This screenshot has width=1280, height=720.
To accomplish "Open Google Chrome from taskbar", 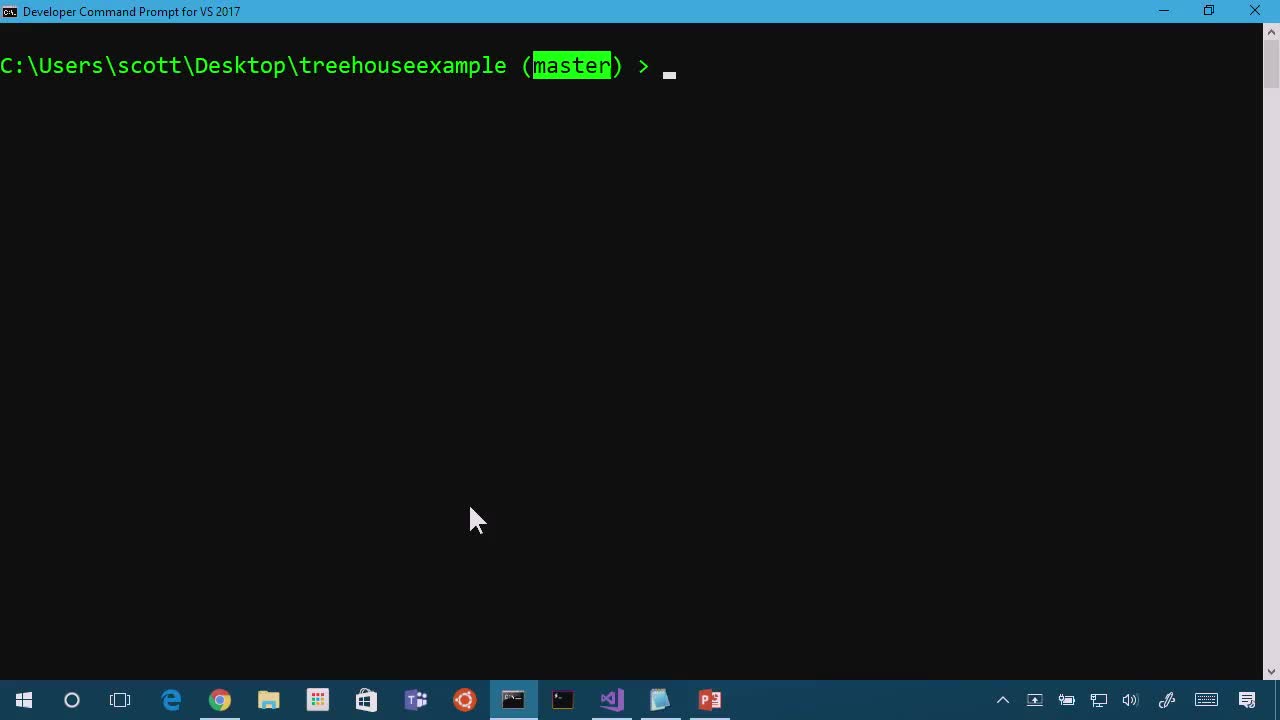I will click(x=220, y=700).
